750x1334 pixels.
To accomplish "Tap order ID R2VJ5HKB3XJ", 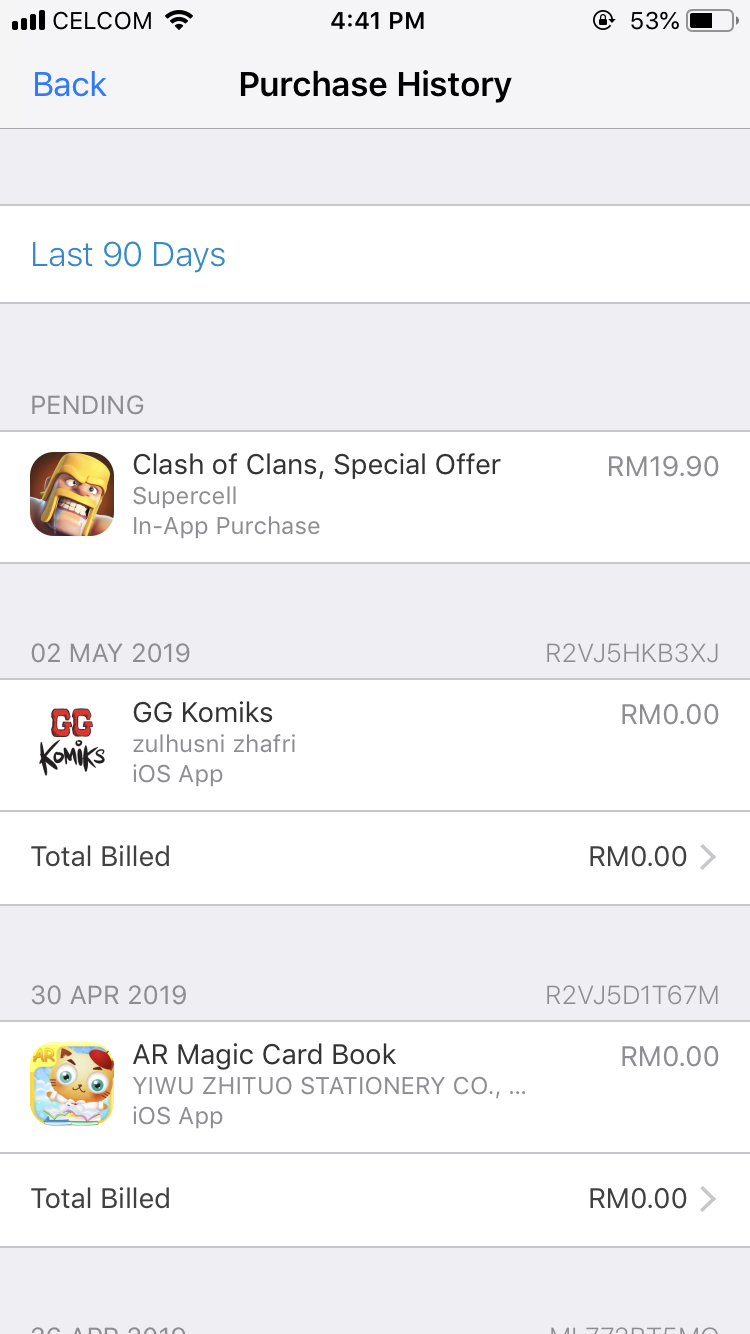I will (x=631, y=654).
